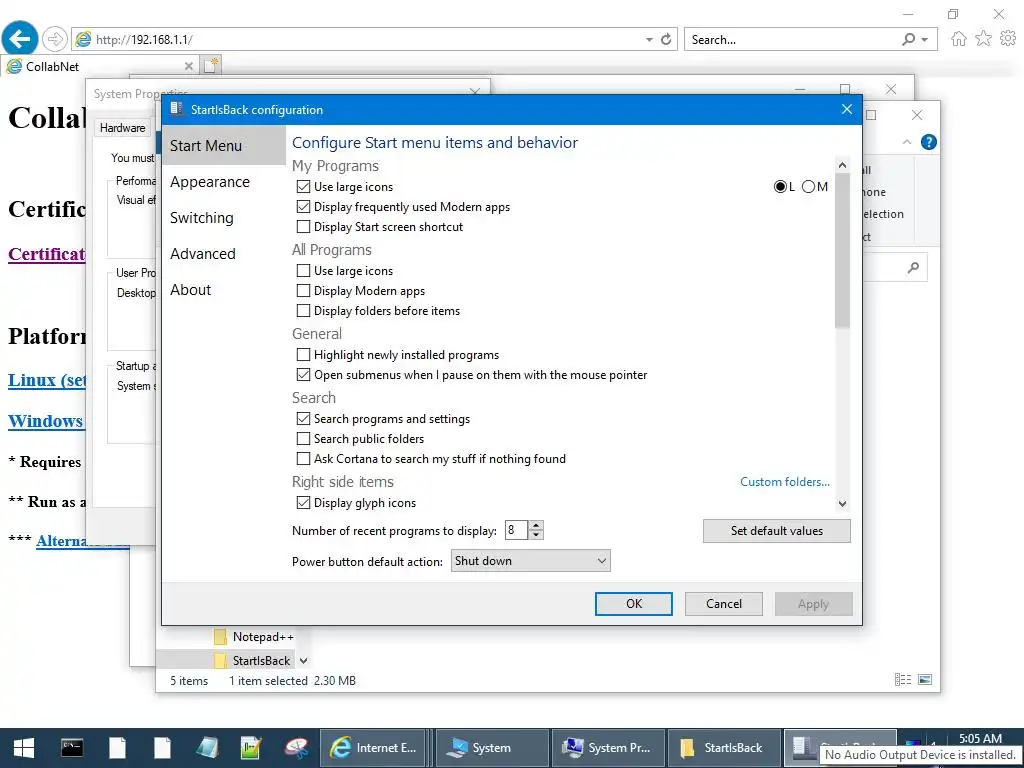Open the IE Favorites star icon
Image resolution: width=1024 pixels, height=768 pixels.
(984, 39)
